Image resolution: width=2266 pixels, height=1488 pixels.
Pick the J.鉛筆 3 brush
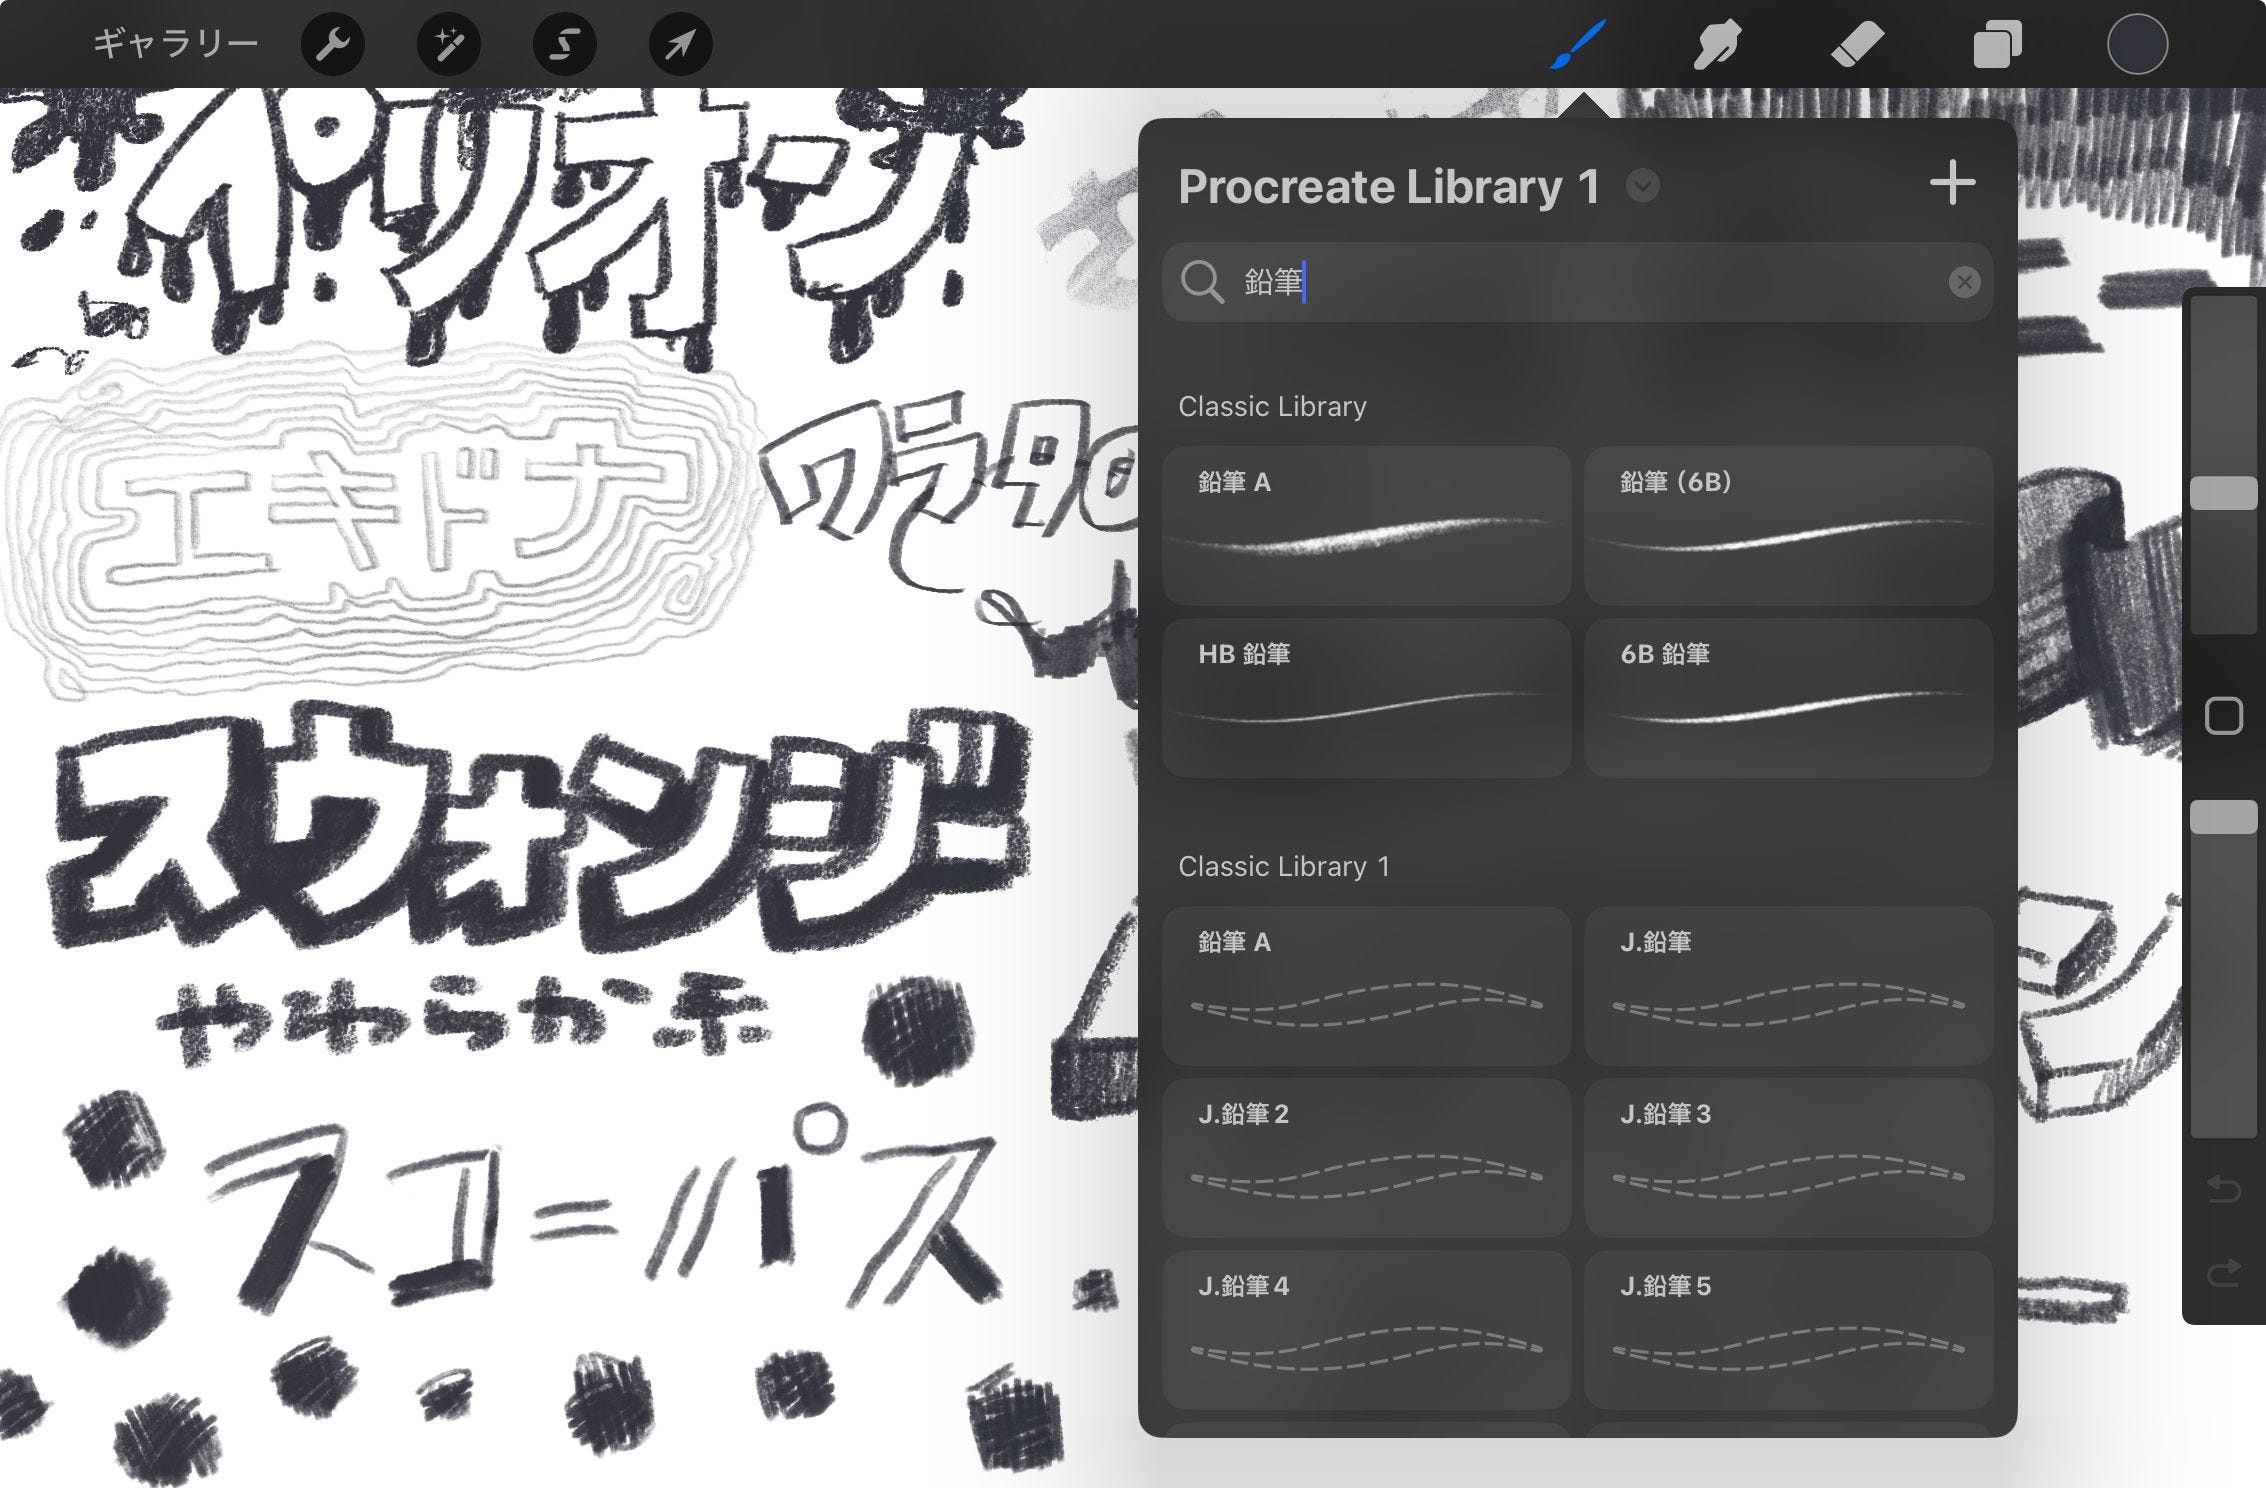[1788, 1157]
